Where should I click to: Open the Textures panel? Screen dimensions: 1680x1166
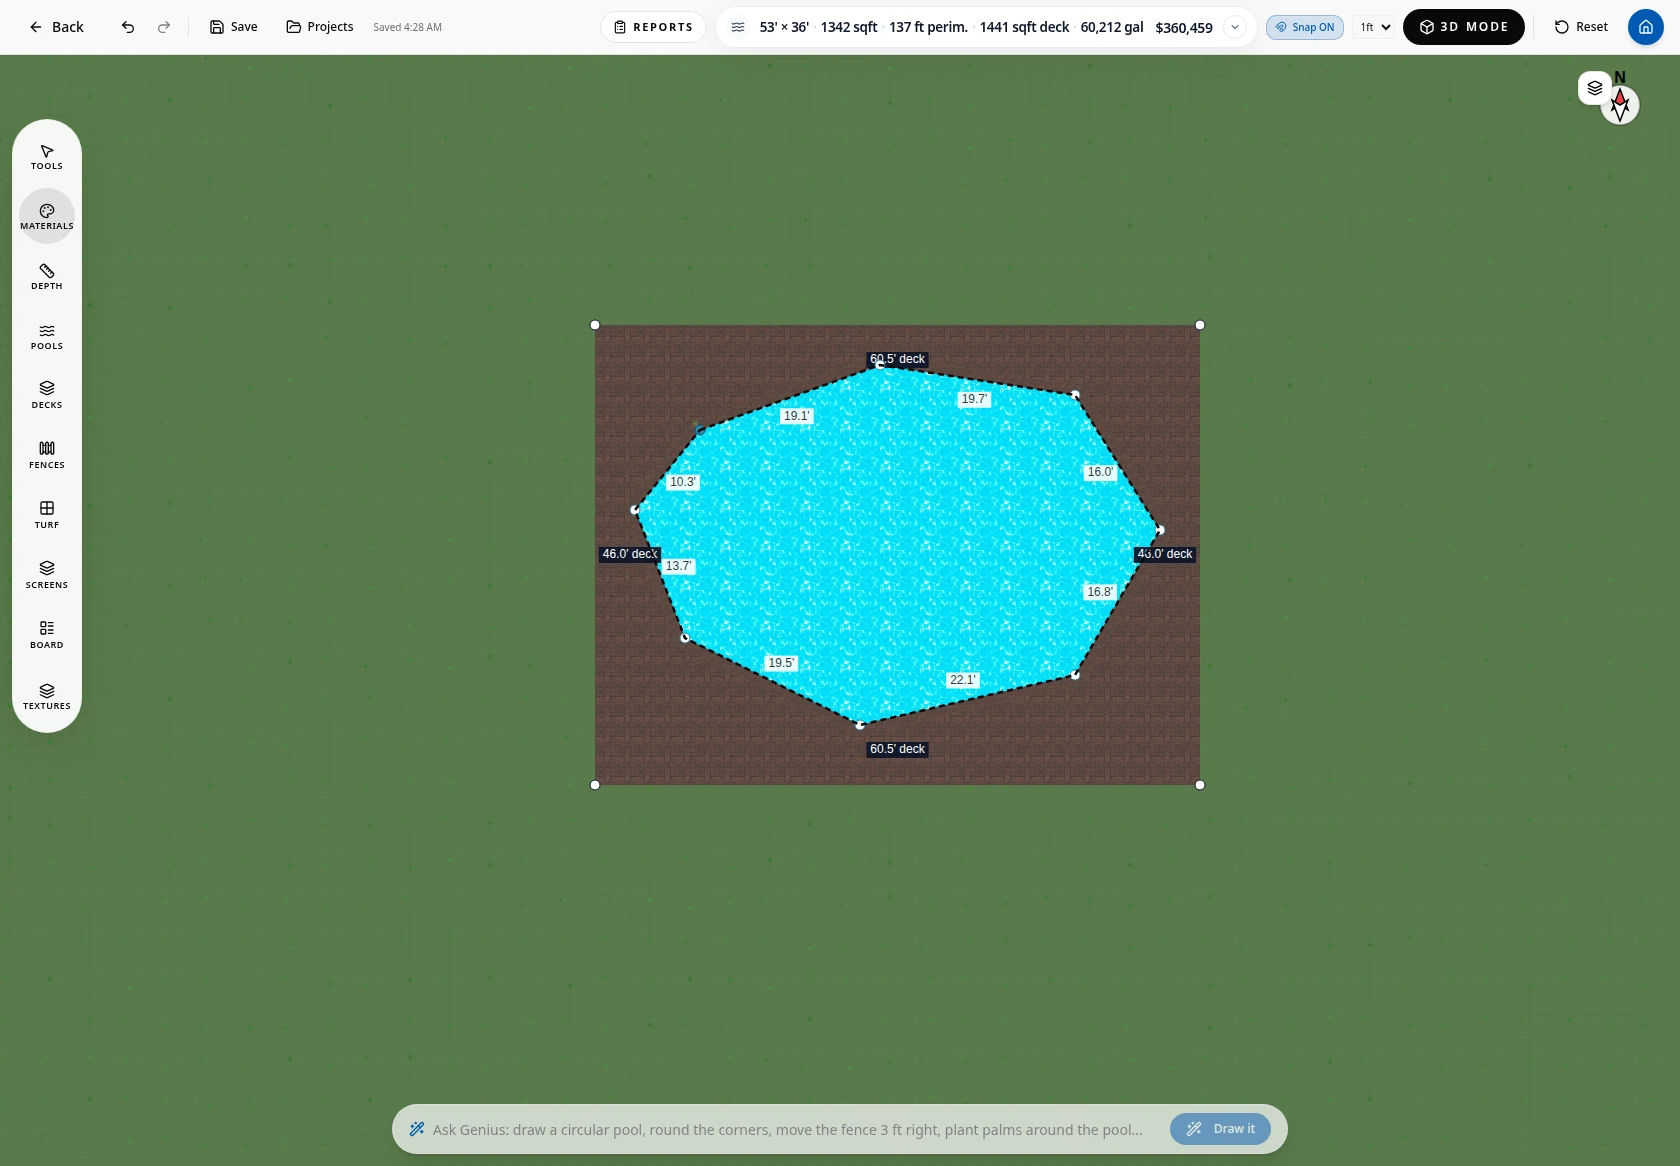pyautogui.click(x=47, y=697)
